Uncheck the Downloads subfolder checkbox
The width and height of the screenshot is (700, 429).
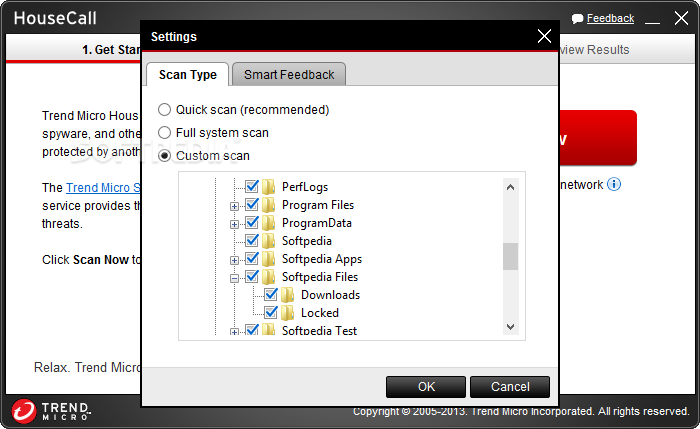click(x=271, y=294)
